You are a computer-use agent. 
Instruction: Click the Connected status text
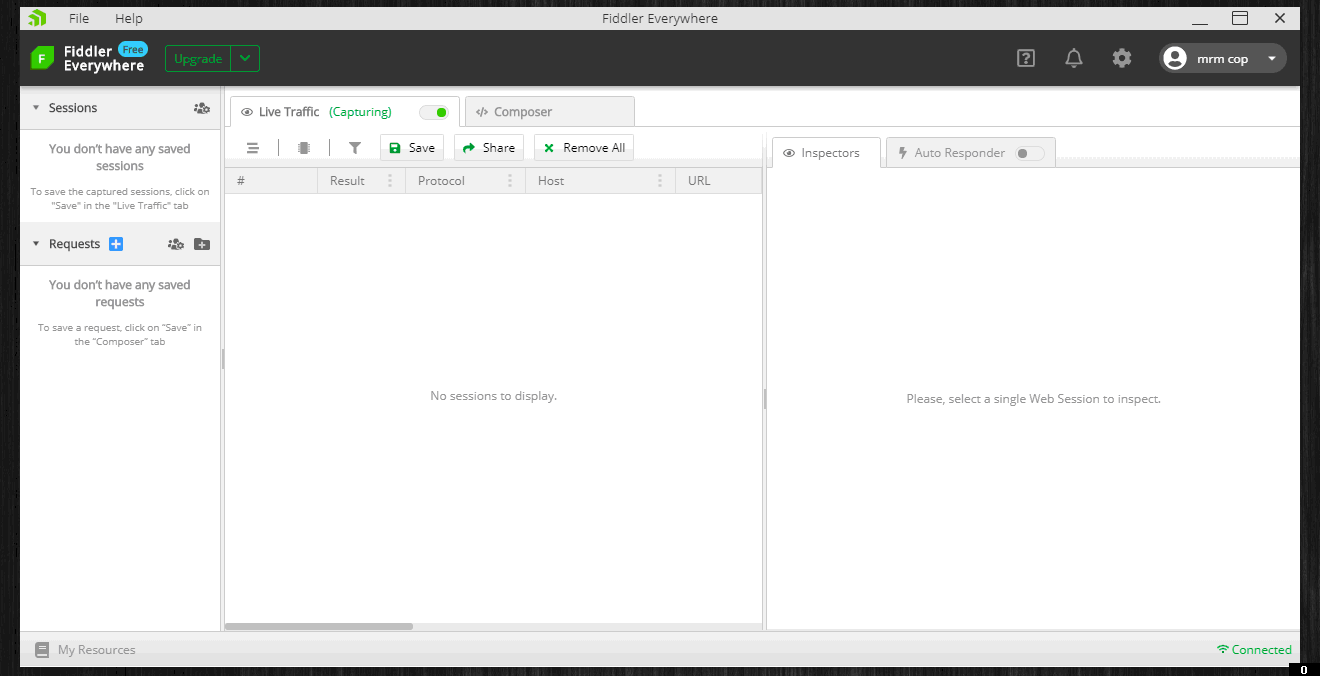1262,650
